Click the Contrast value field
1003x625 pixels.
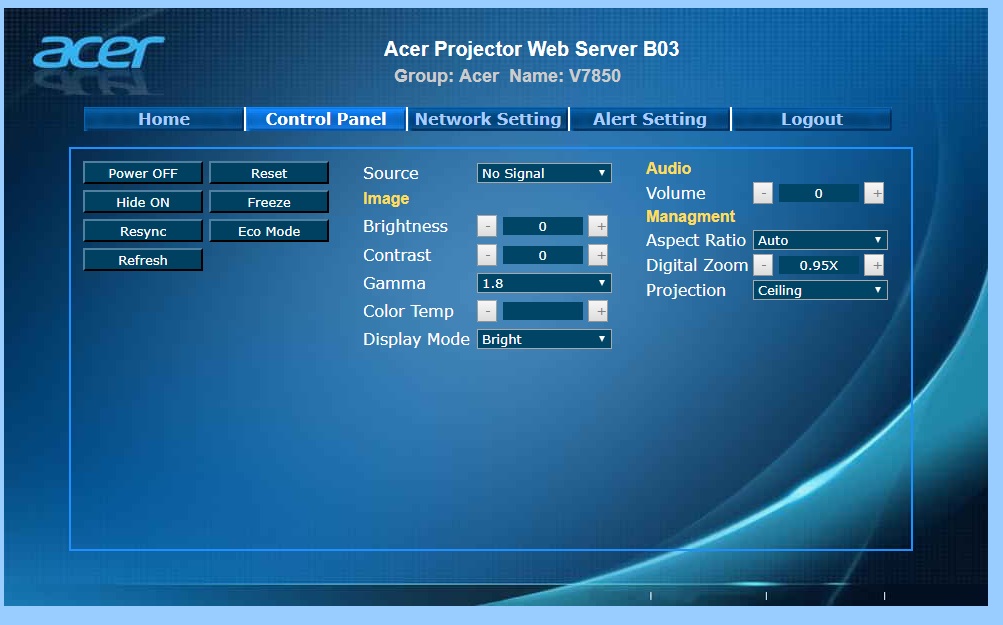point(542,255)
